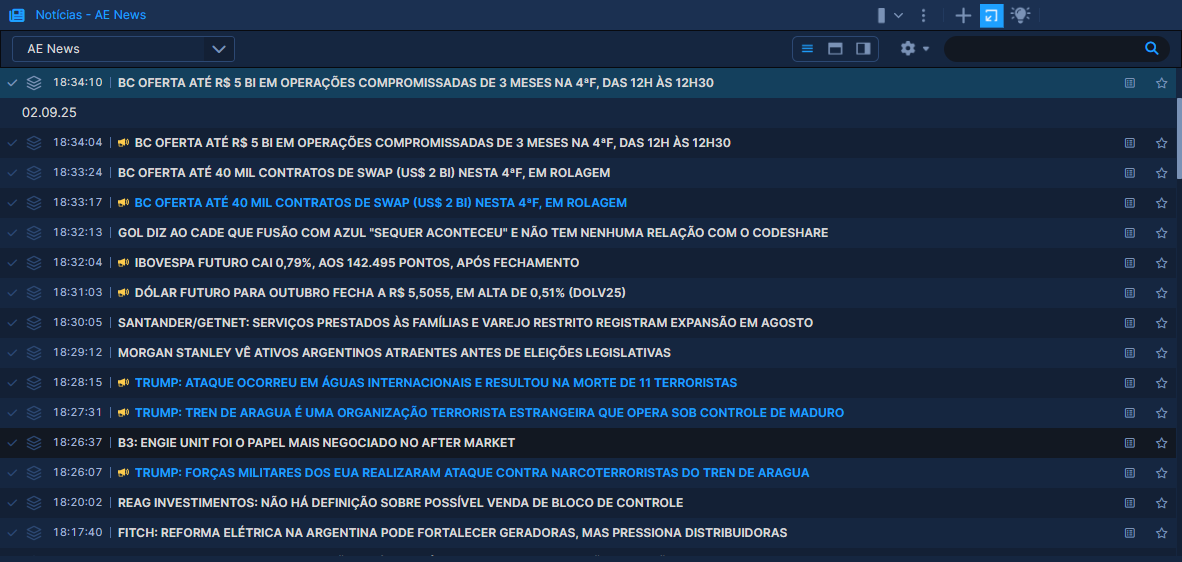Image resolution: width=1182 pixels, height=562 pixels.
Task: Open article icon for 18:34:10 news
Action: 1129,83
